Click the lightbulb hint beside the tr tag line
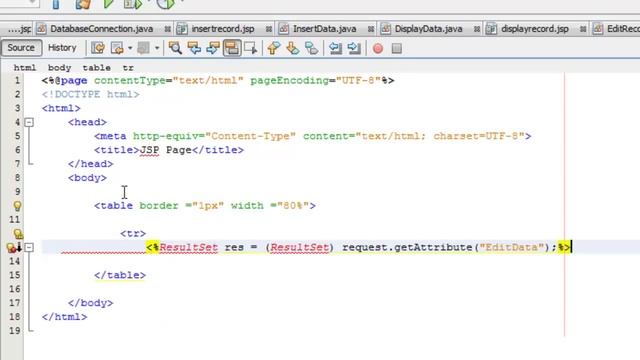Screen dimensions: 640x360 pos(18,234)
